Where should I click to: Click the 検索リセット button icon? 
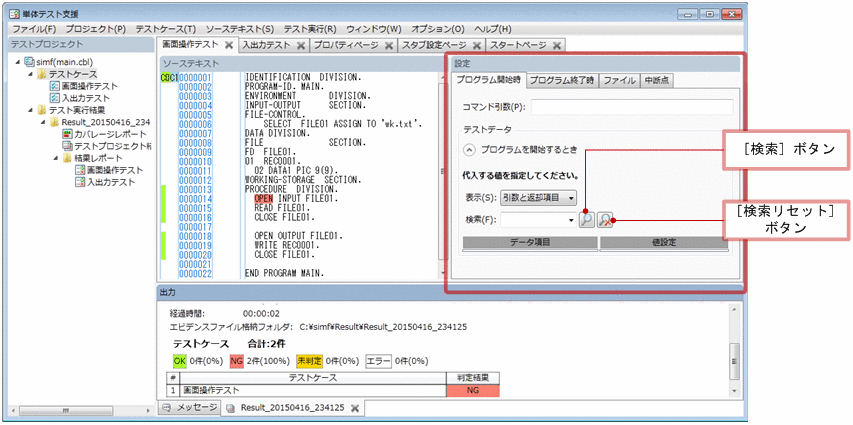point(605,220)
